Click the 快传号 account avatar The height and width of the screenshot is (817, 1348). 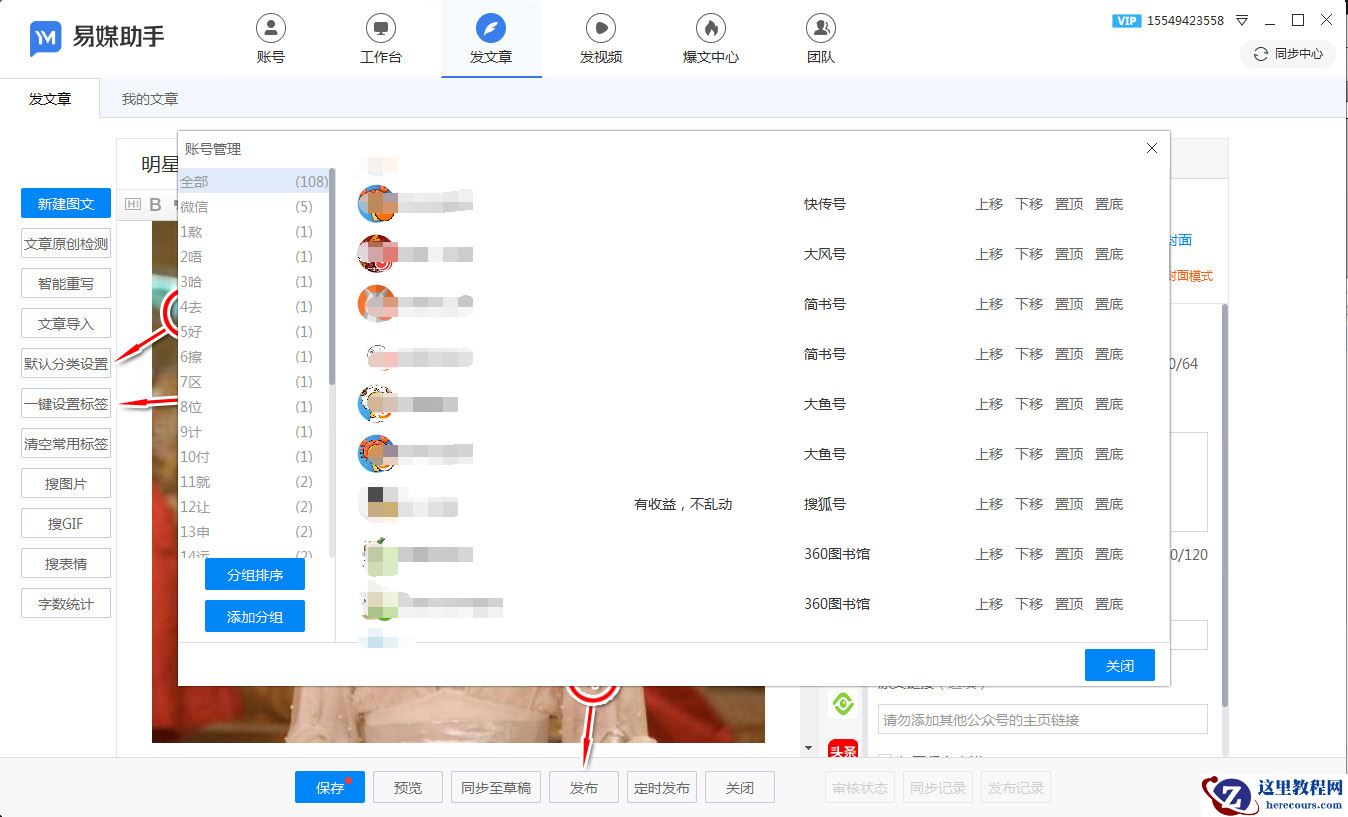377,204
